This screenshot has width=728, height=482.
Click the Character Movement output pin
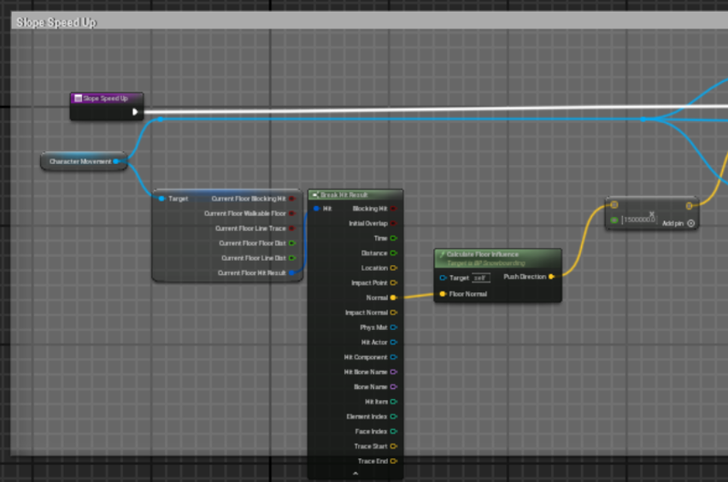pyautogui.click(x=116, y=162)
